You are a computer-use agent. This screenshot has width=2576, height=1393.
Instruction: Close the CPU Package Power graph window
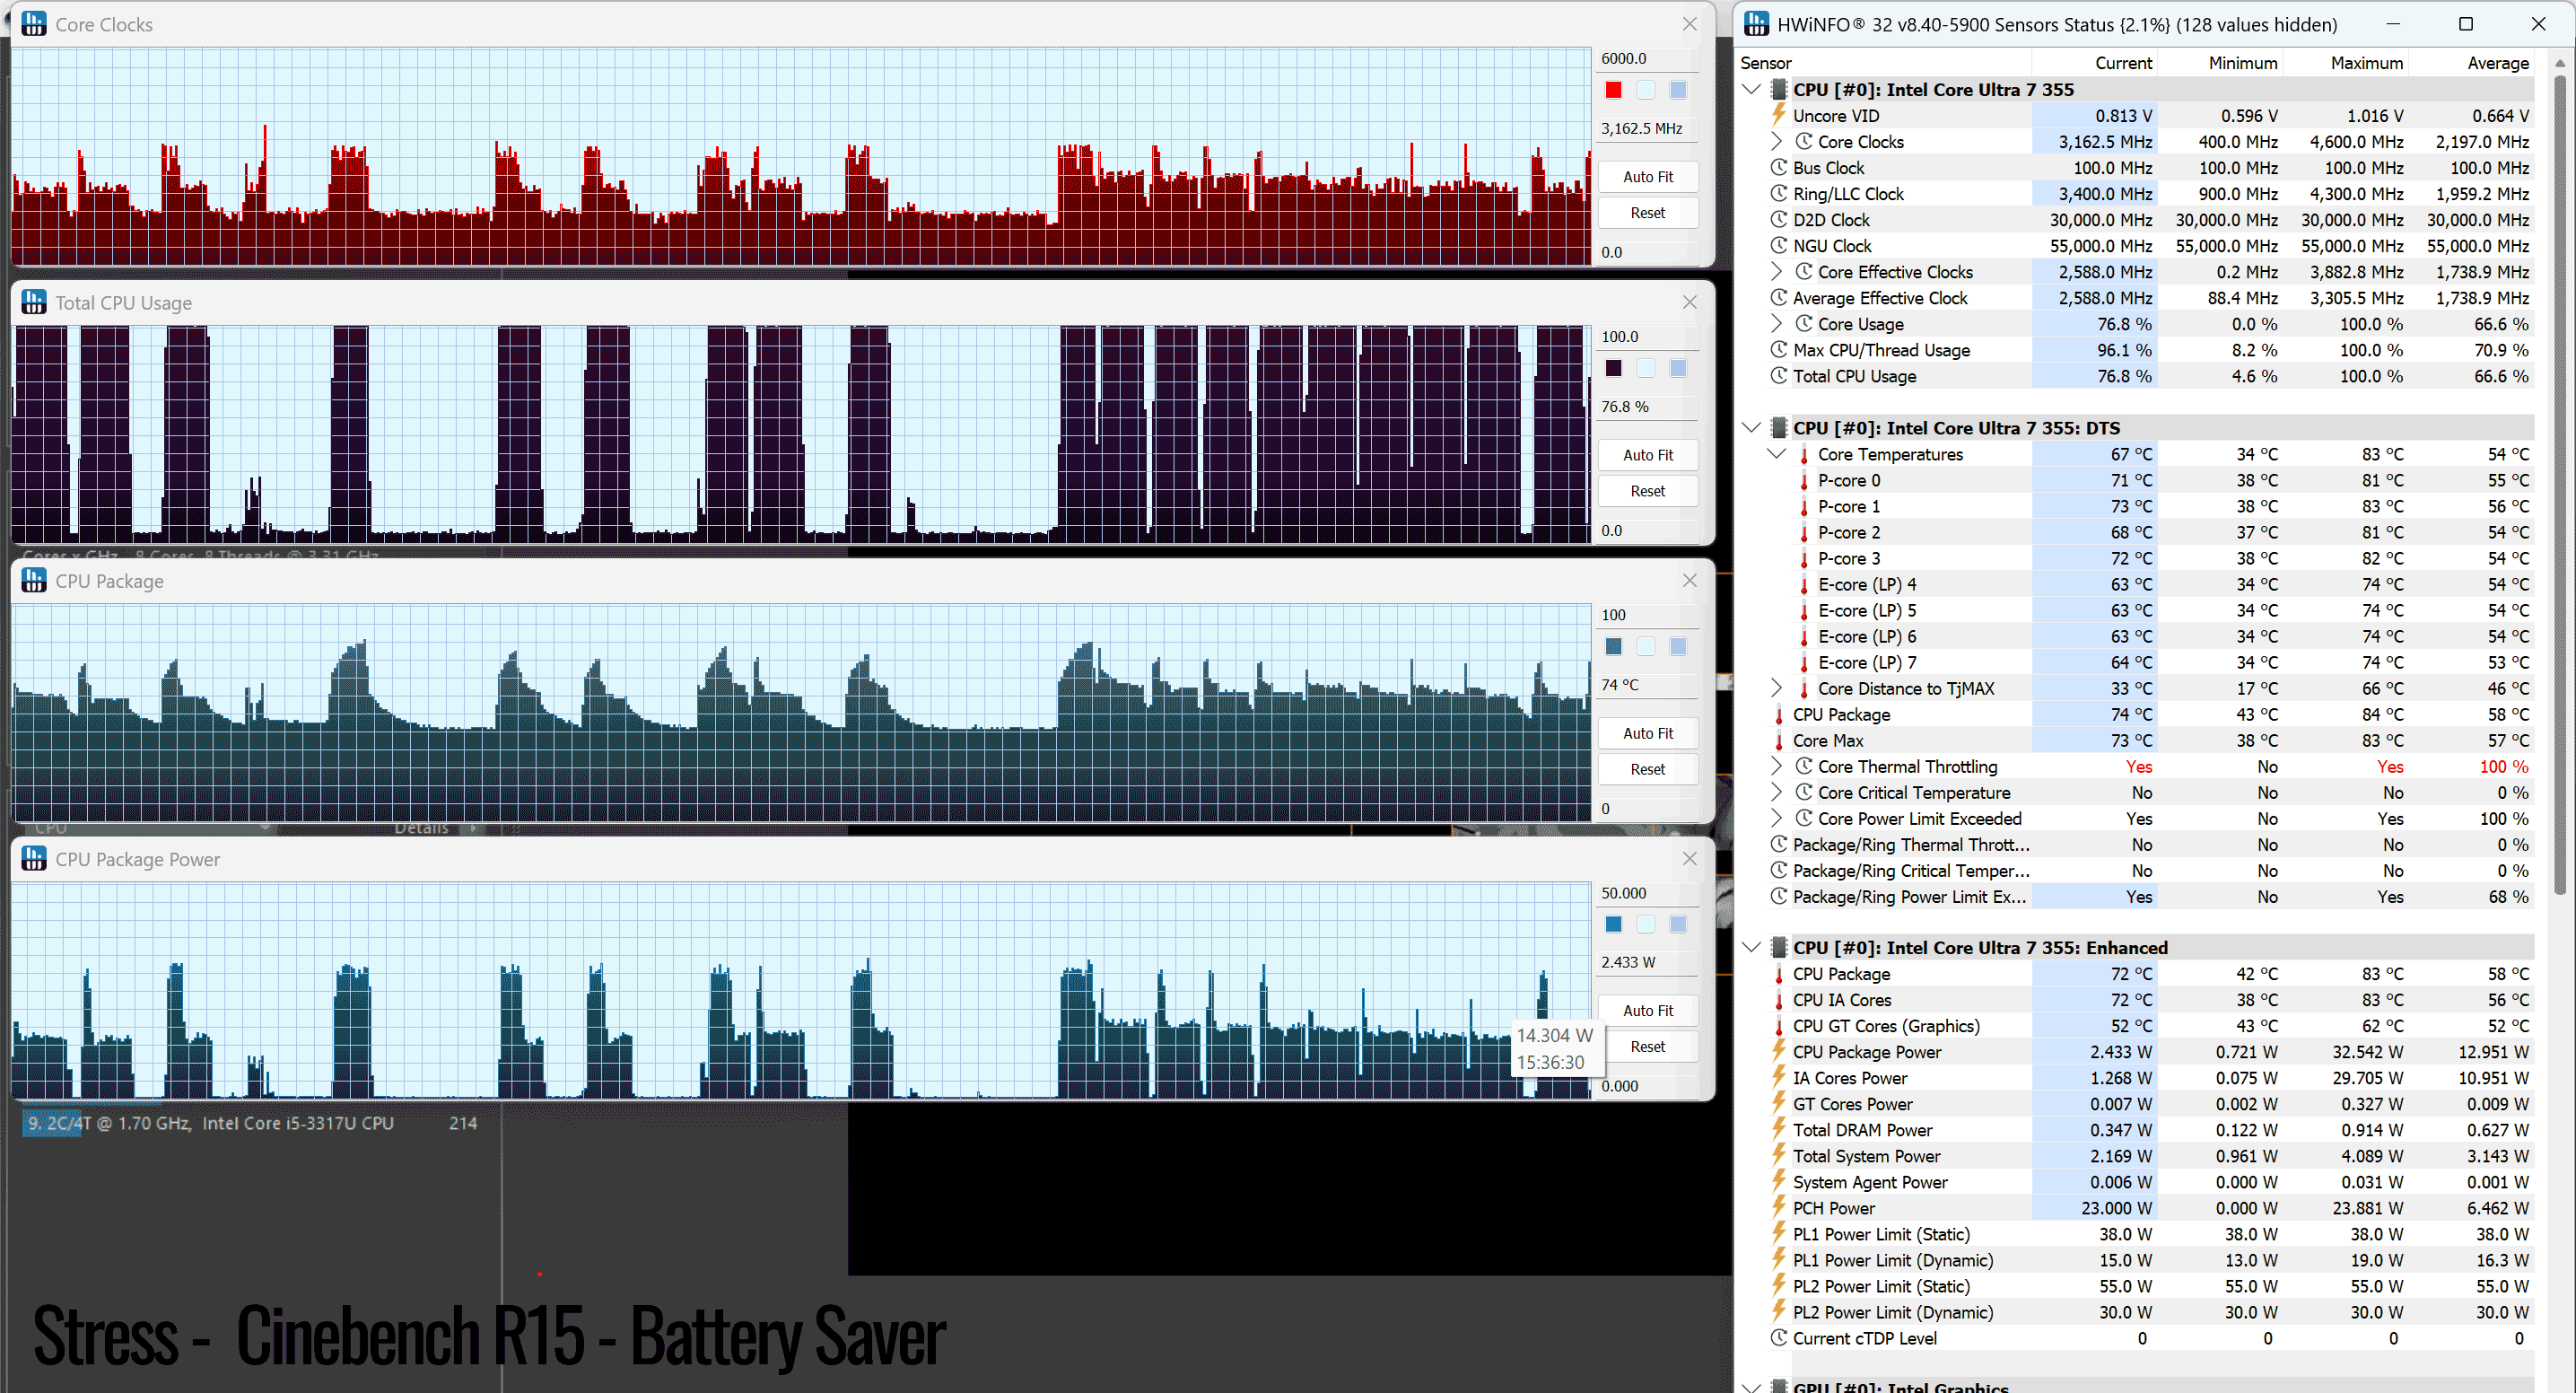(1690, 858)
